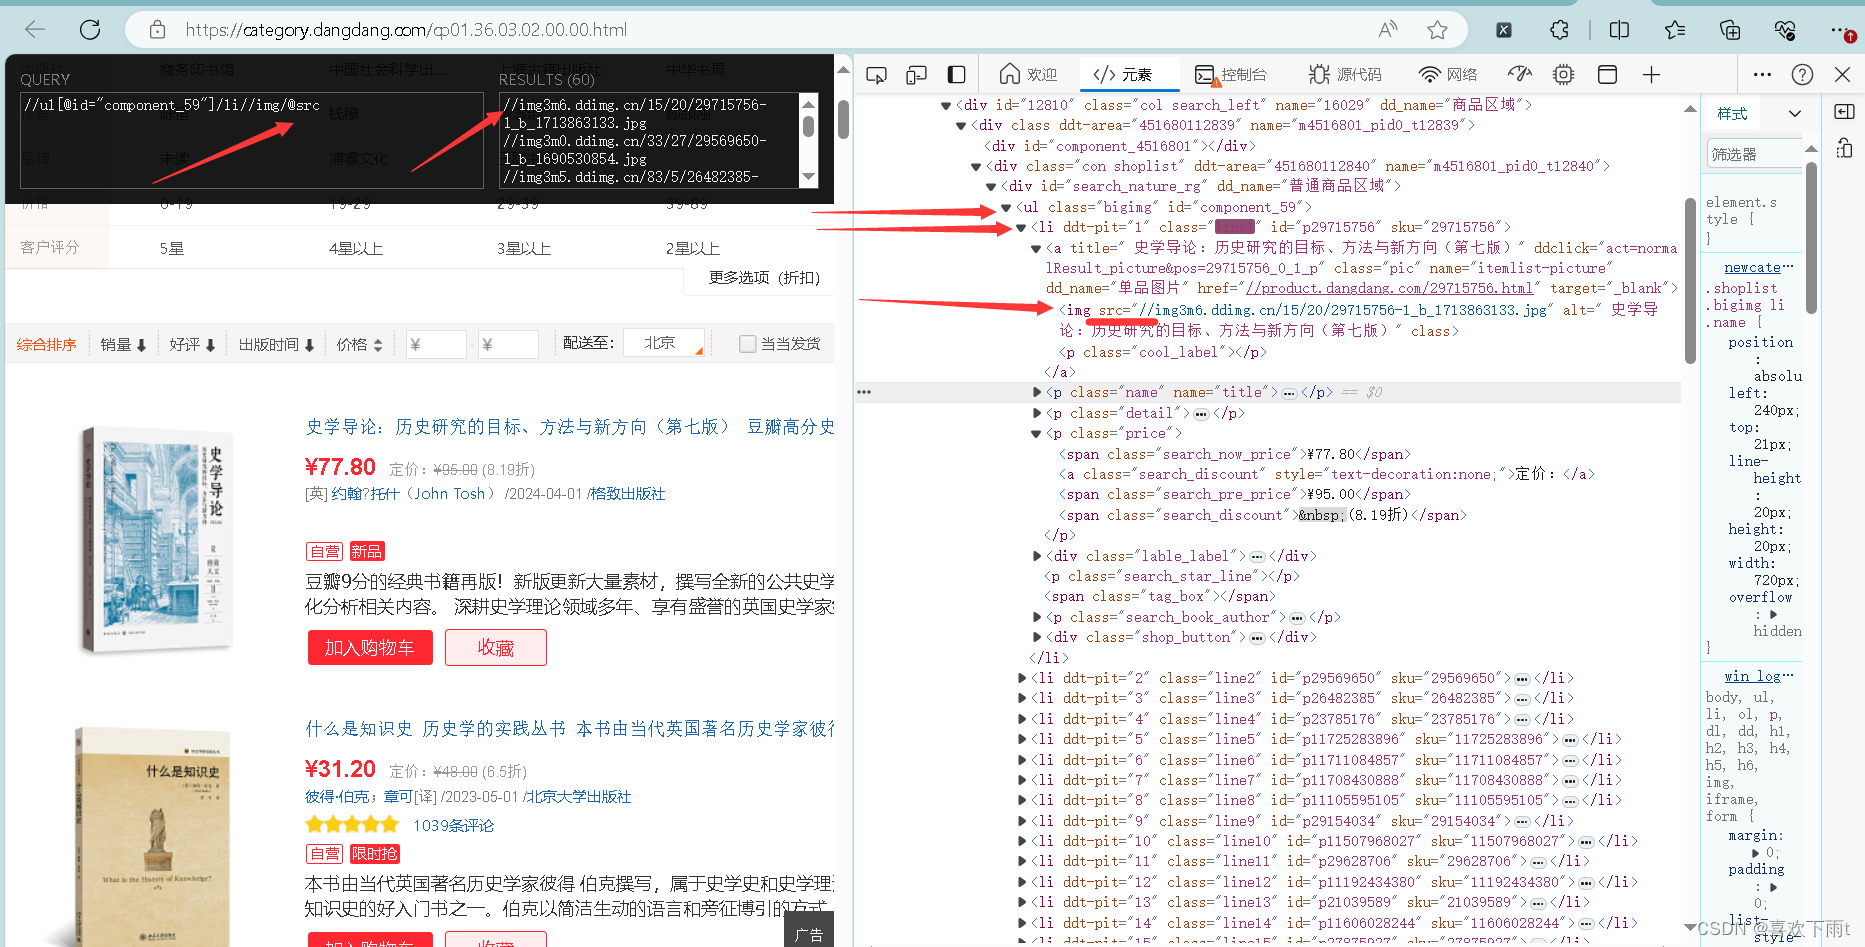The height and width of the screenshot is (947, 1865).
Task: Open author 约翰?托什 link
Action: (413, 494)
